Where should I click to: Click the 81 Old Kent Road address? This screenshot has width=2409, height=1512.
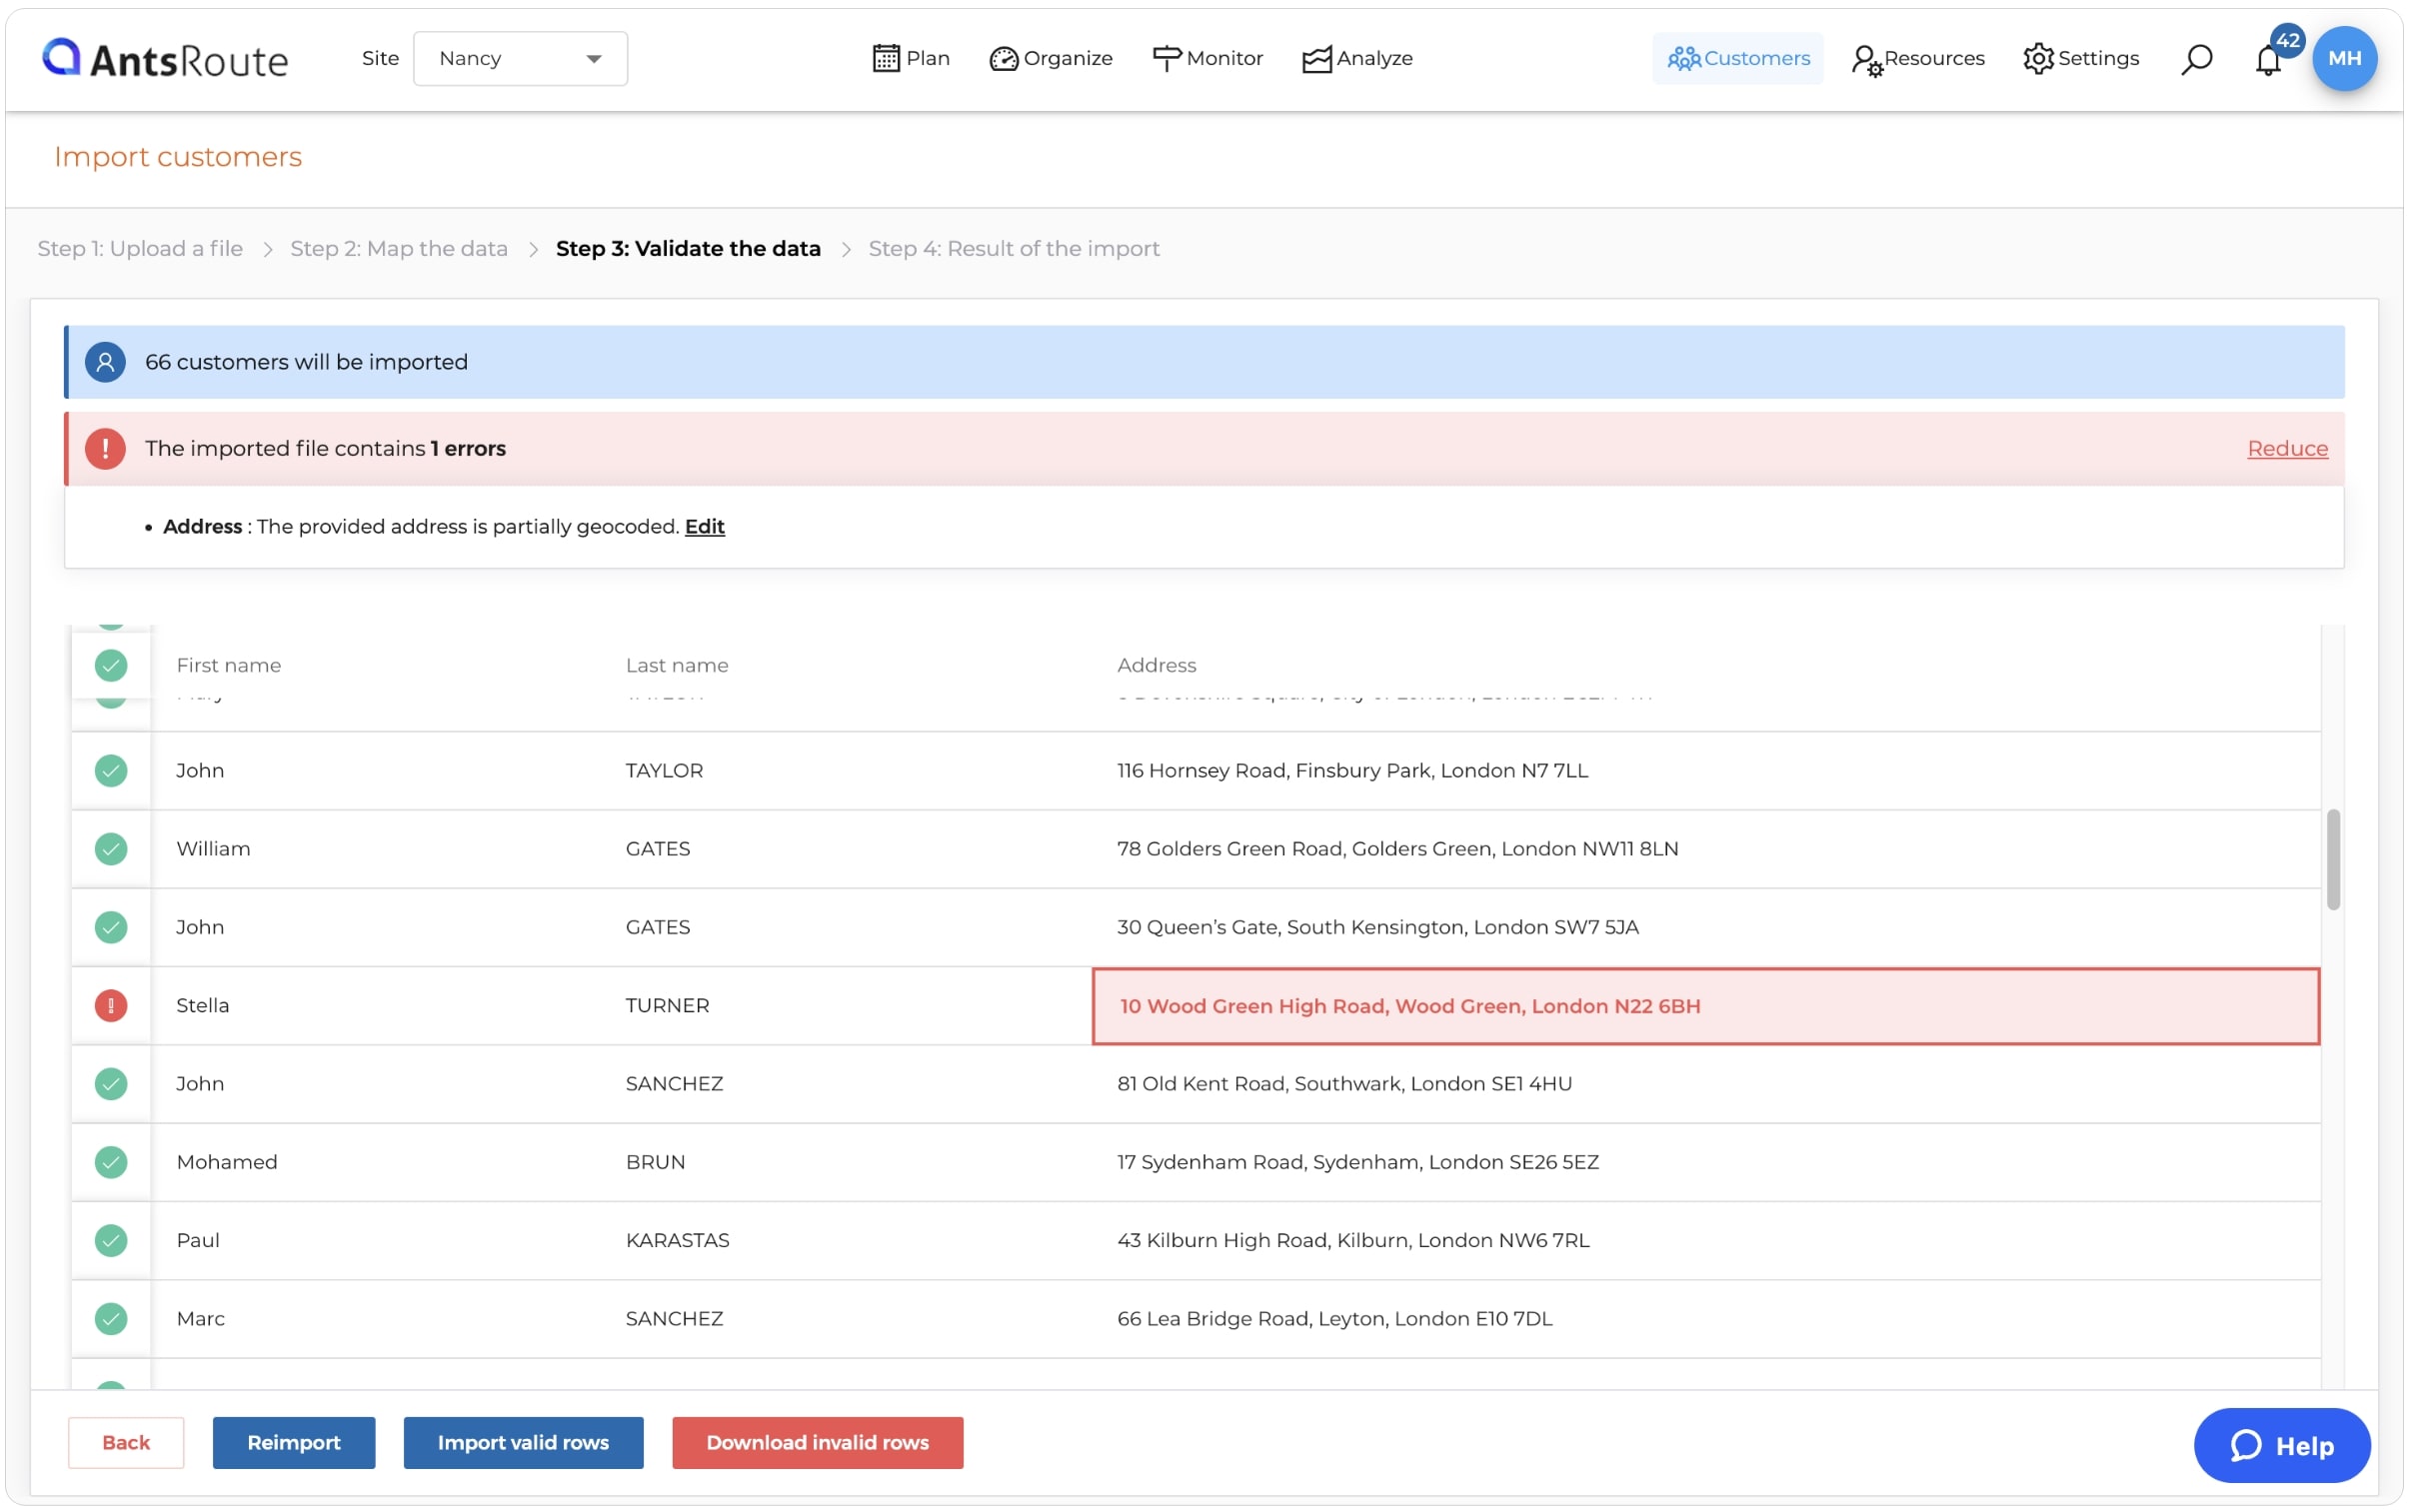click(x=1344, y=1083)
